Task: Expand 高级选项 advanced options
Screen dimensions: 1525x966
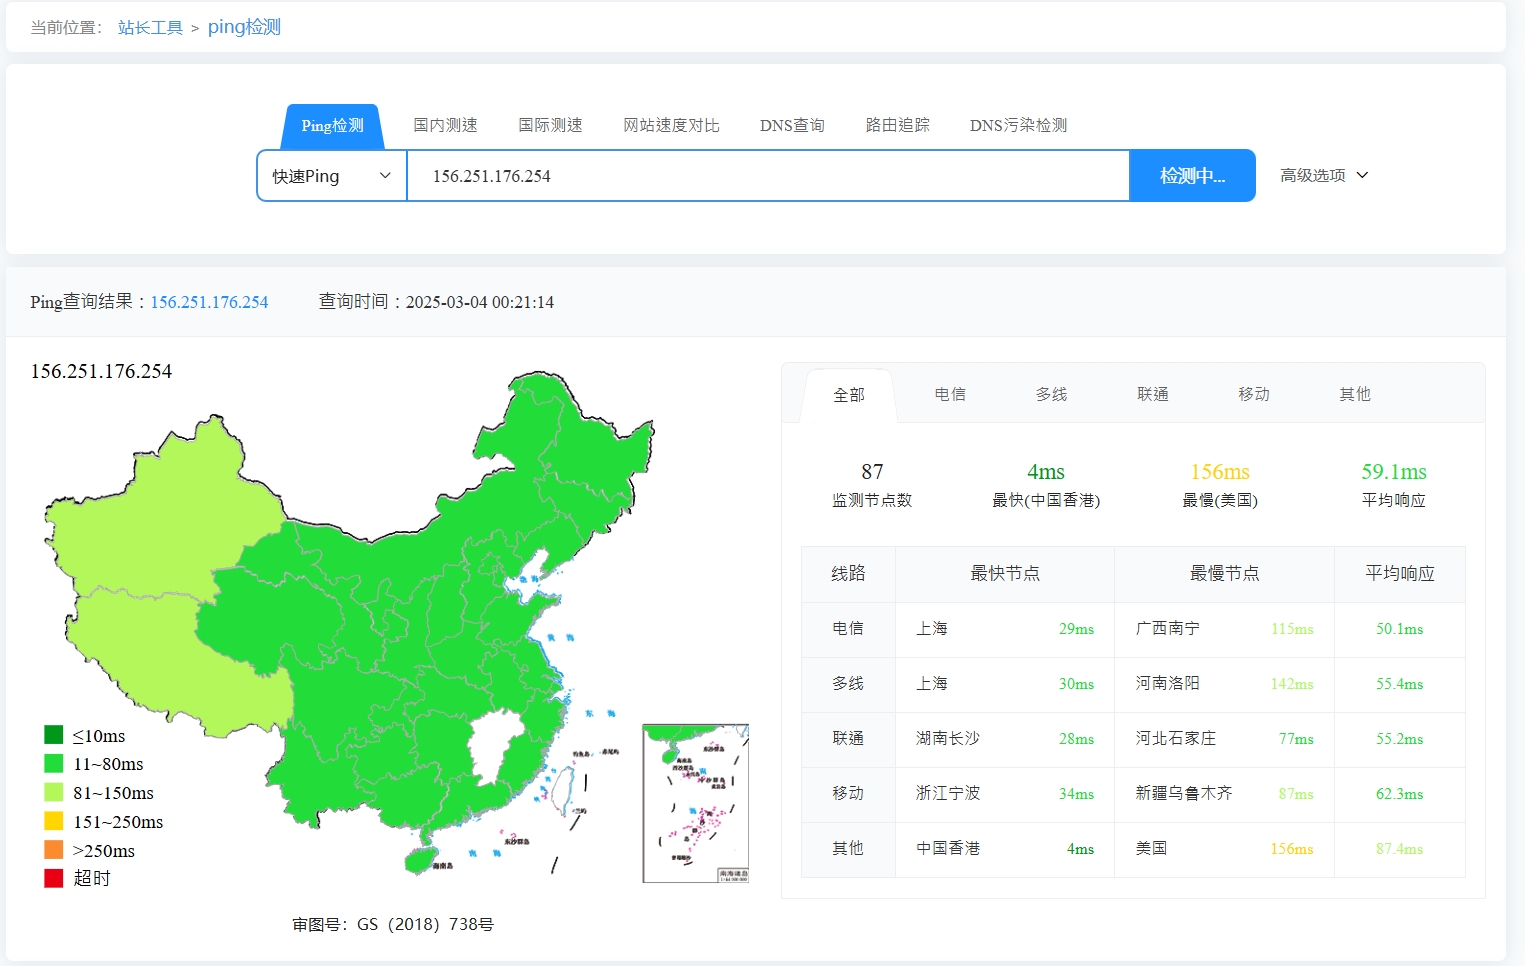Action: point(1324,175)
